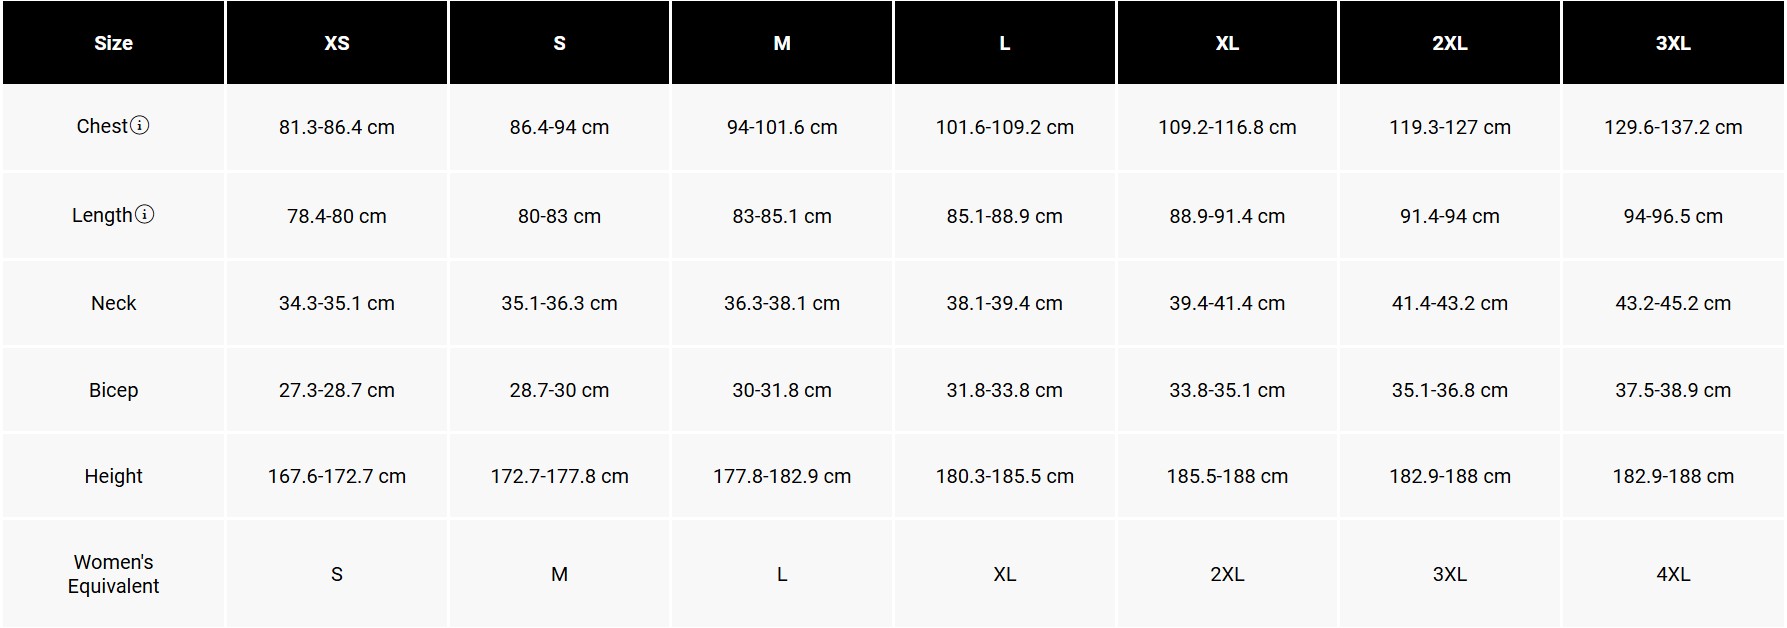Click the 85.1-88.9 cm length value

point(1005,216)
